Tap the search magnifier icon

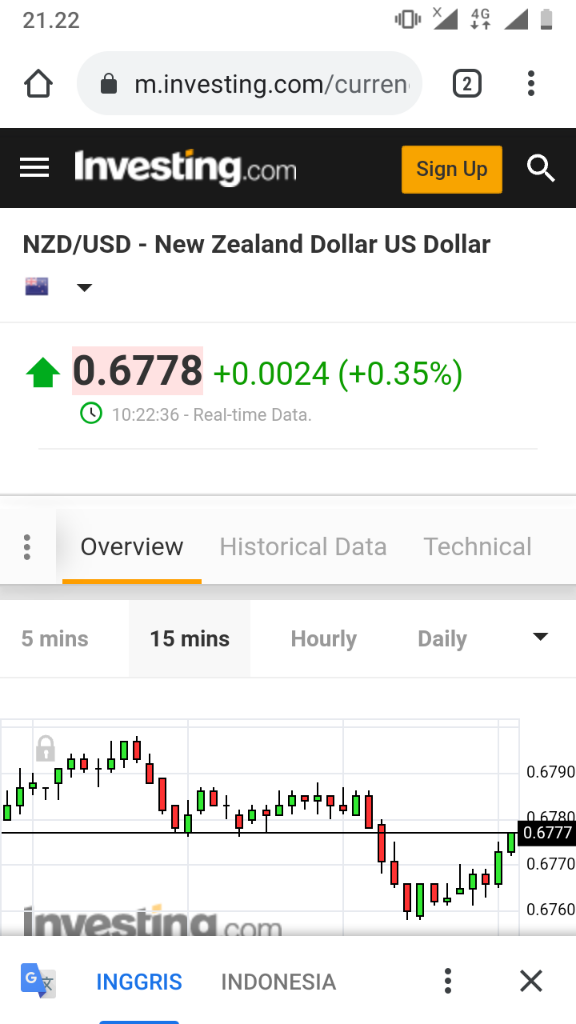click(541, 168)
